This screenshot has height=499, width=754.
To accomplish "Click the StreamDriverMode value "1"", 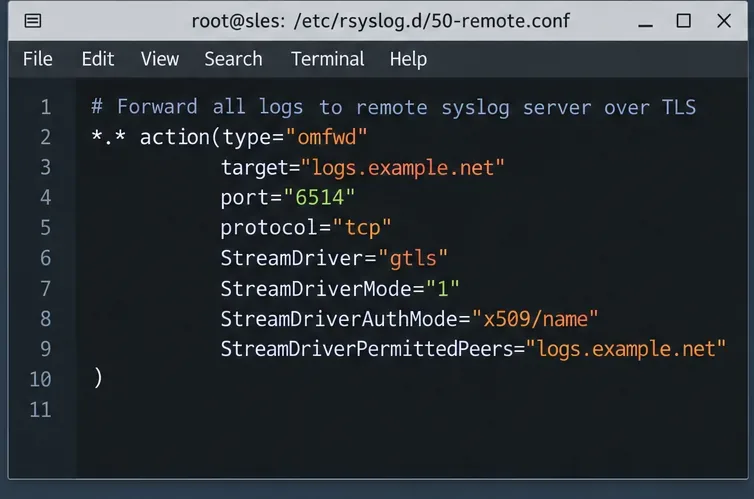I will click(442, 288).
